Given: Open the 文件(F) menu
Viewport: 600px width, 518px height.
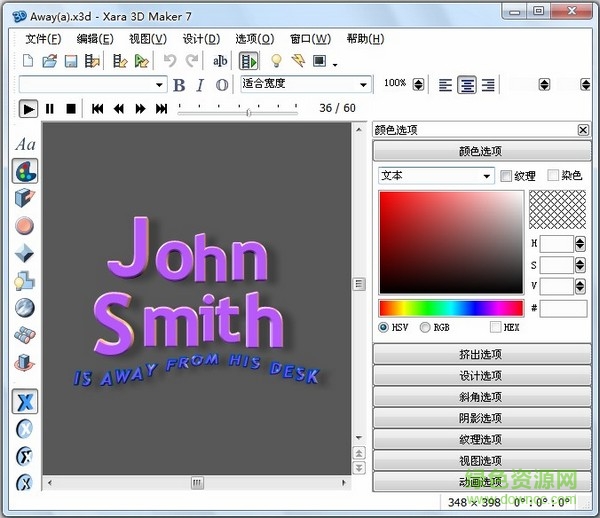Looking at the screenshot, I should click(43, 39).
